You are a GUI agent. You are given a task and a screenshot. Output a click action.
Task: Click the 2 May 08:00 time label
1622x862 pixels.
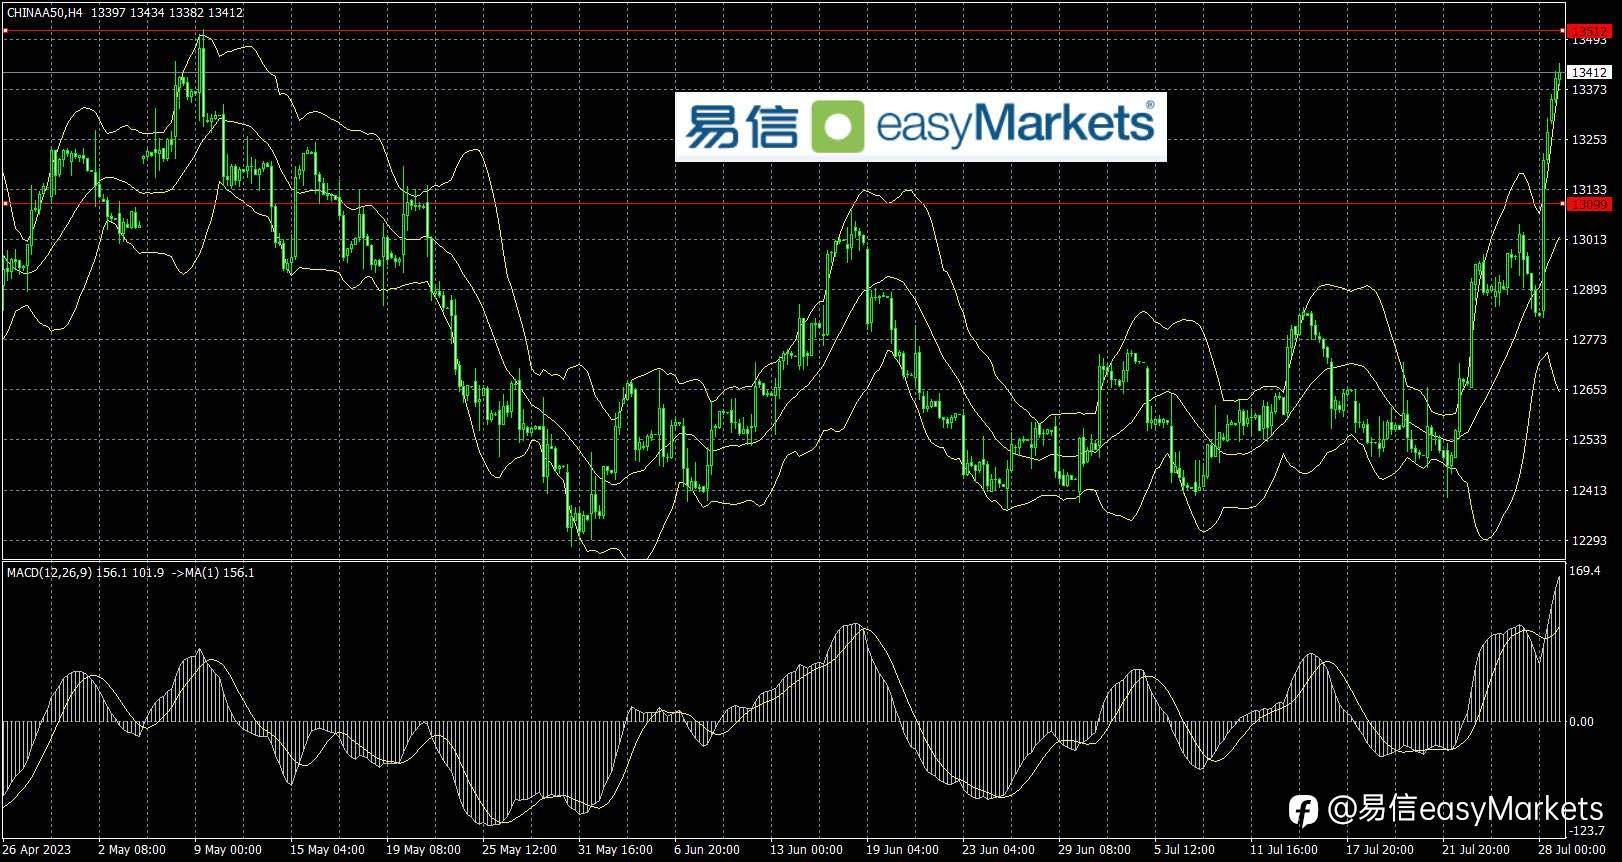132,850
